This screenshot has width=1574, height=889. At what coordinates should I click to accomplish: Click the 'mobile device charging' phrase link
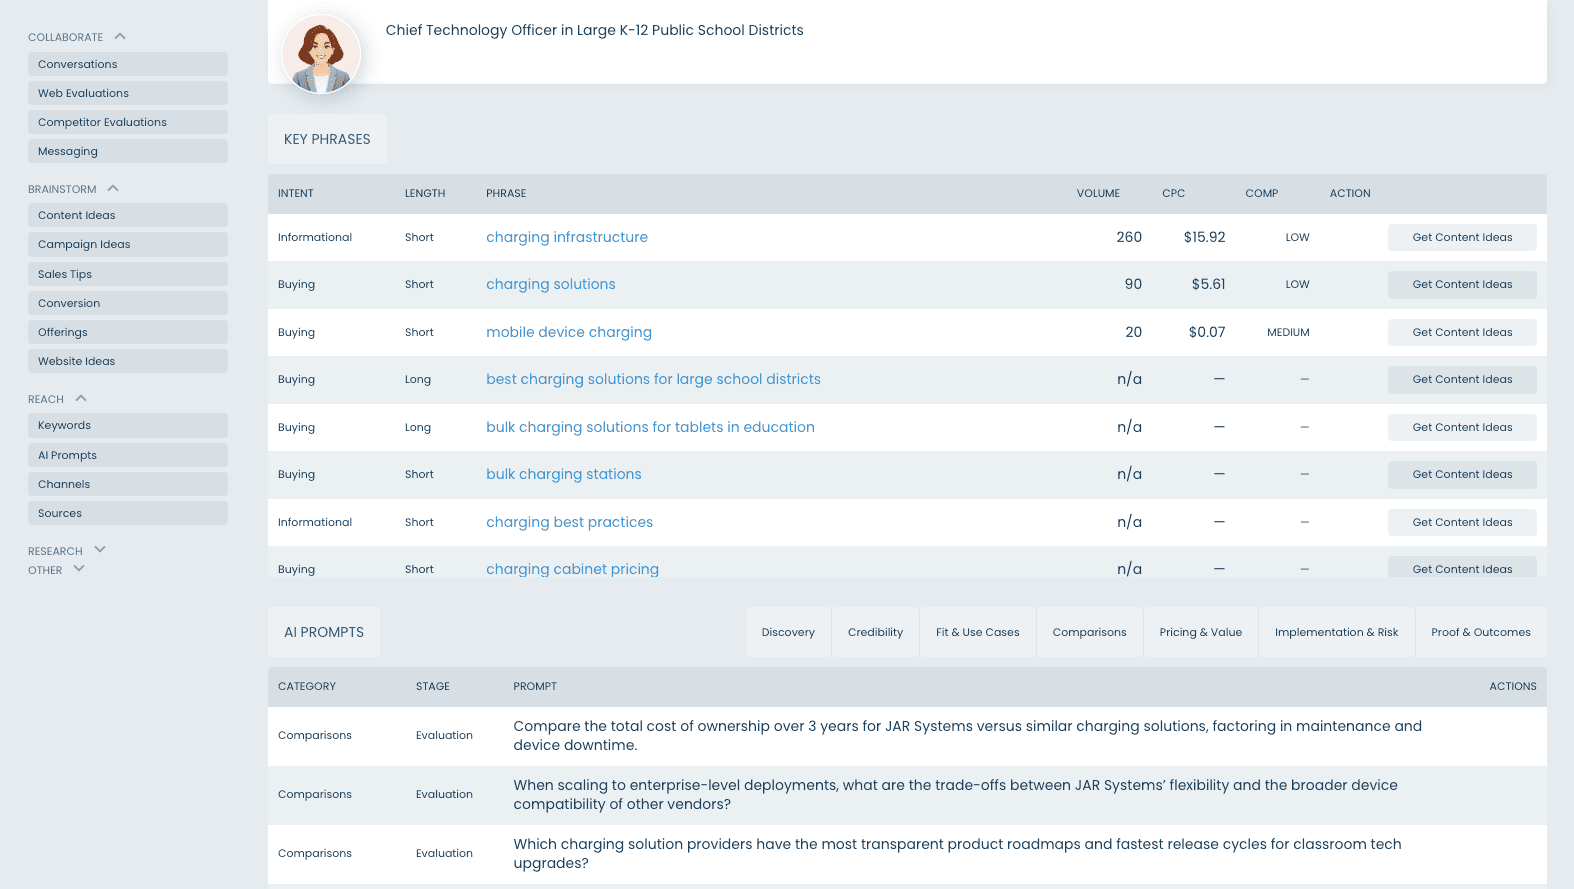click(x=569, y=332)
